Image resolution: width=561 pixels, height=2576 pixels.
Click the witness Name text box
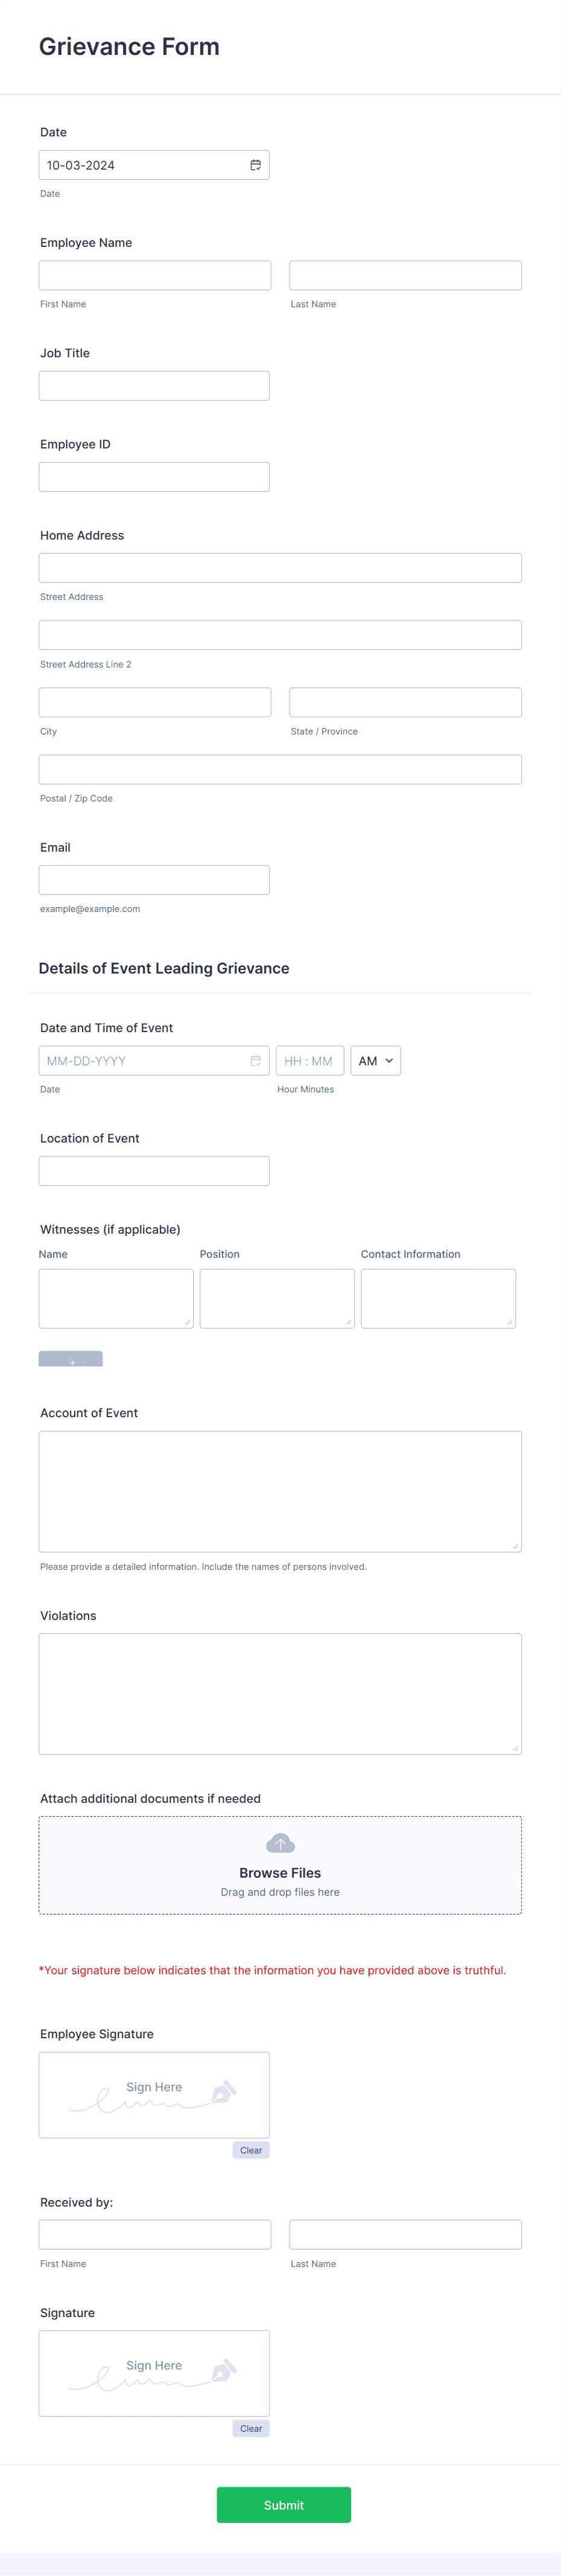tap(115, 1297)
